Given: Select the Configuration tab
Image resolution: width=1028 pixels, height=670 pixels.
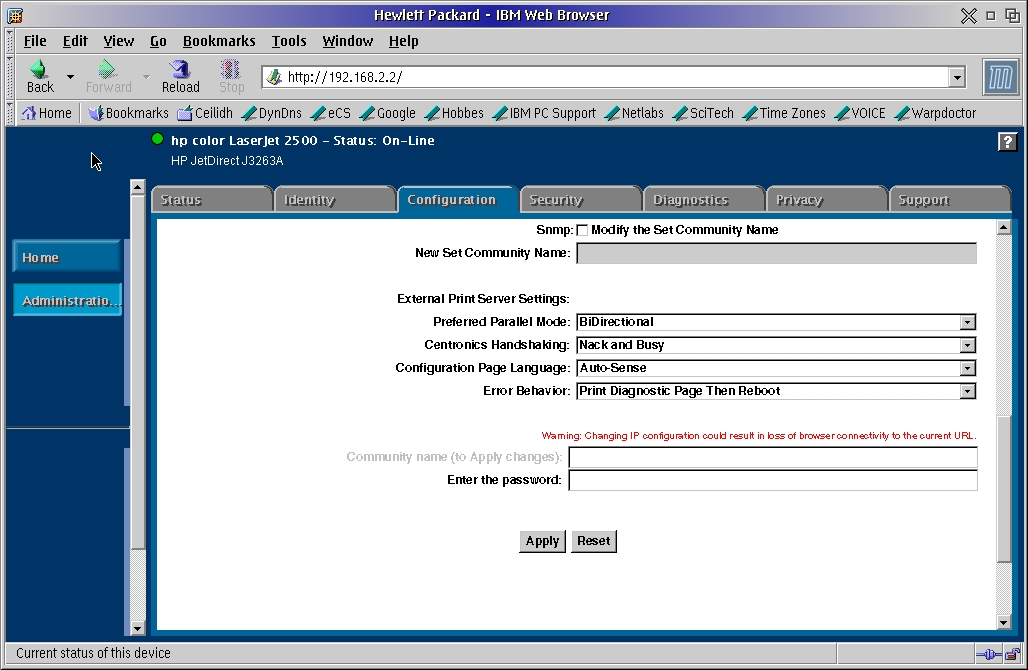Looking at the screenshot, I should (x=458, y=200).
